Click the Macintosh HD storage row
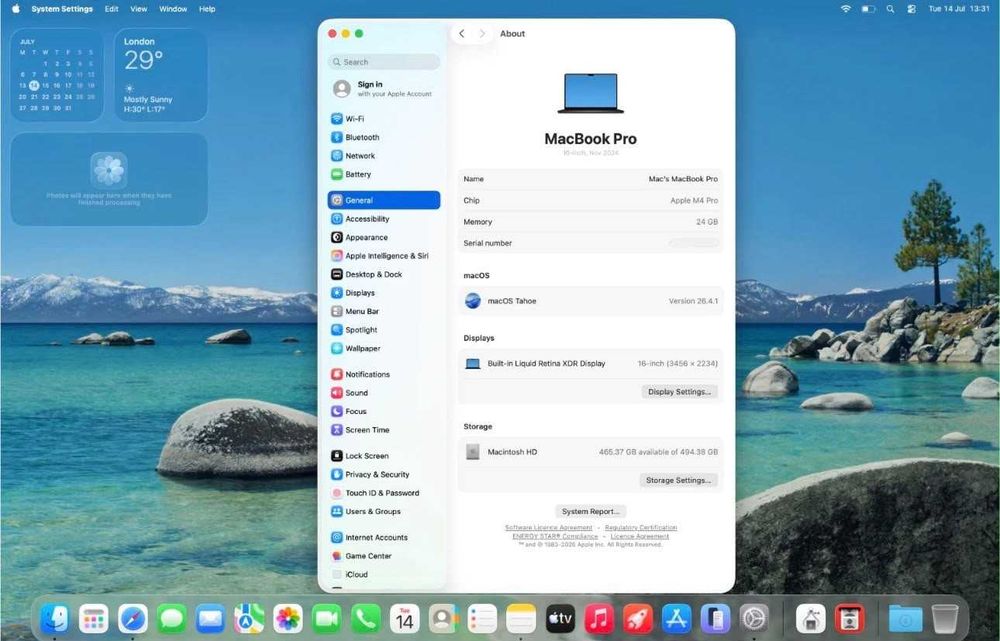 point(591,452)
